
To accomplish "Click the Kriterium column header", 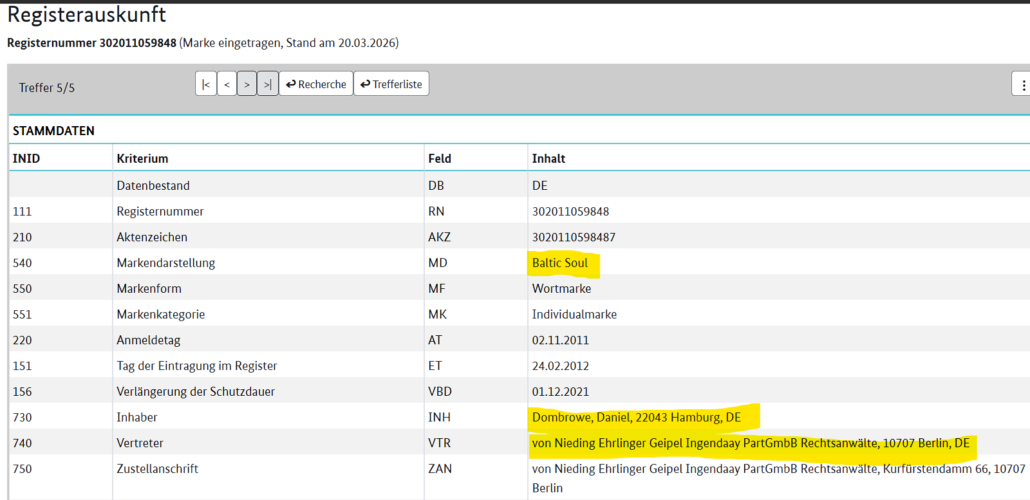I will [142, 159].
